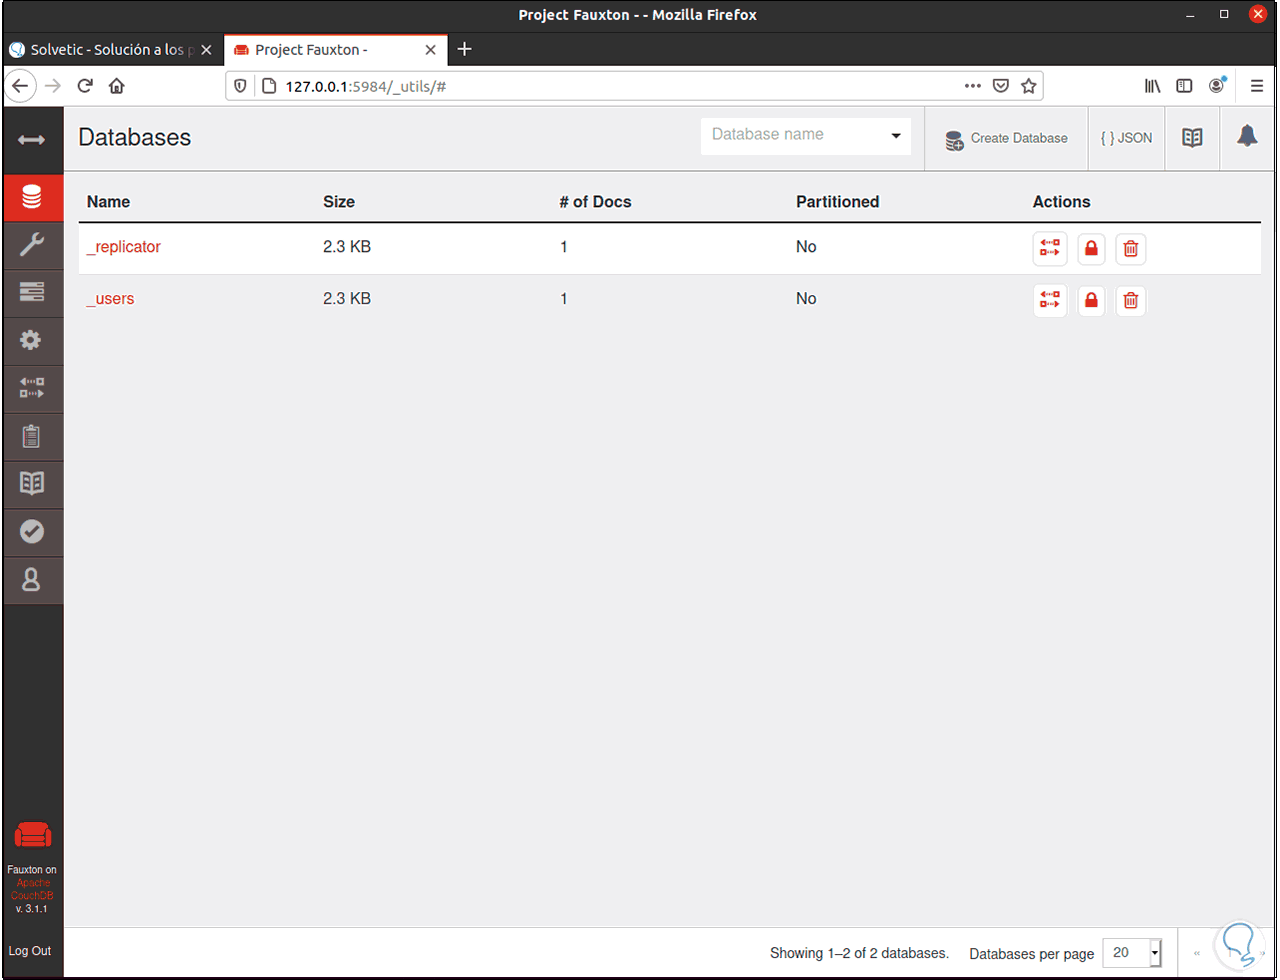Open the _replicator database link
The height and width of the screenshot is (980, 1280).
click(124, 247)
